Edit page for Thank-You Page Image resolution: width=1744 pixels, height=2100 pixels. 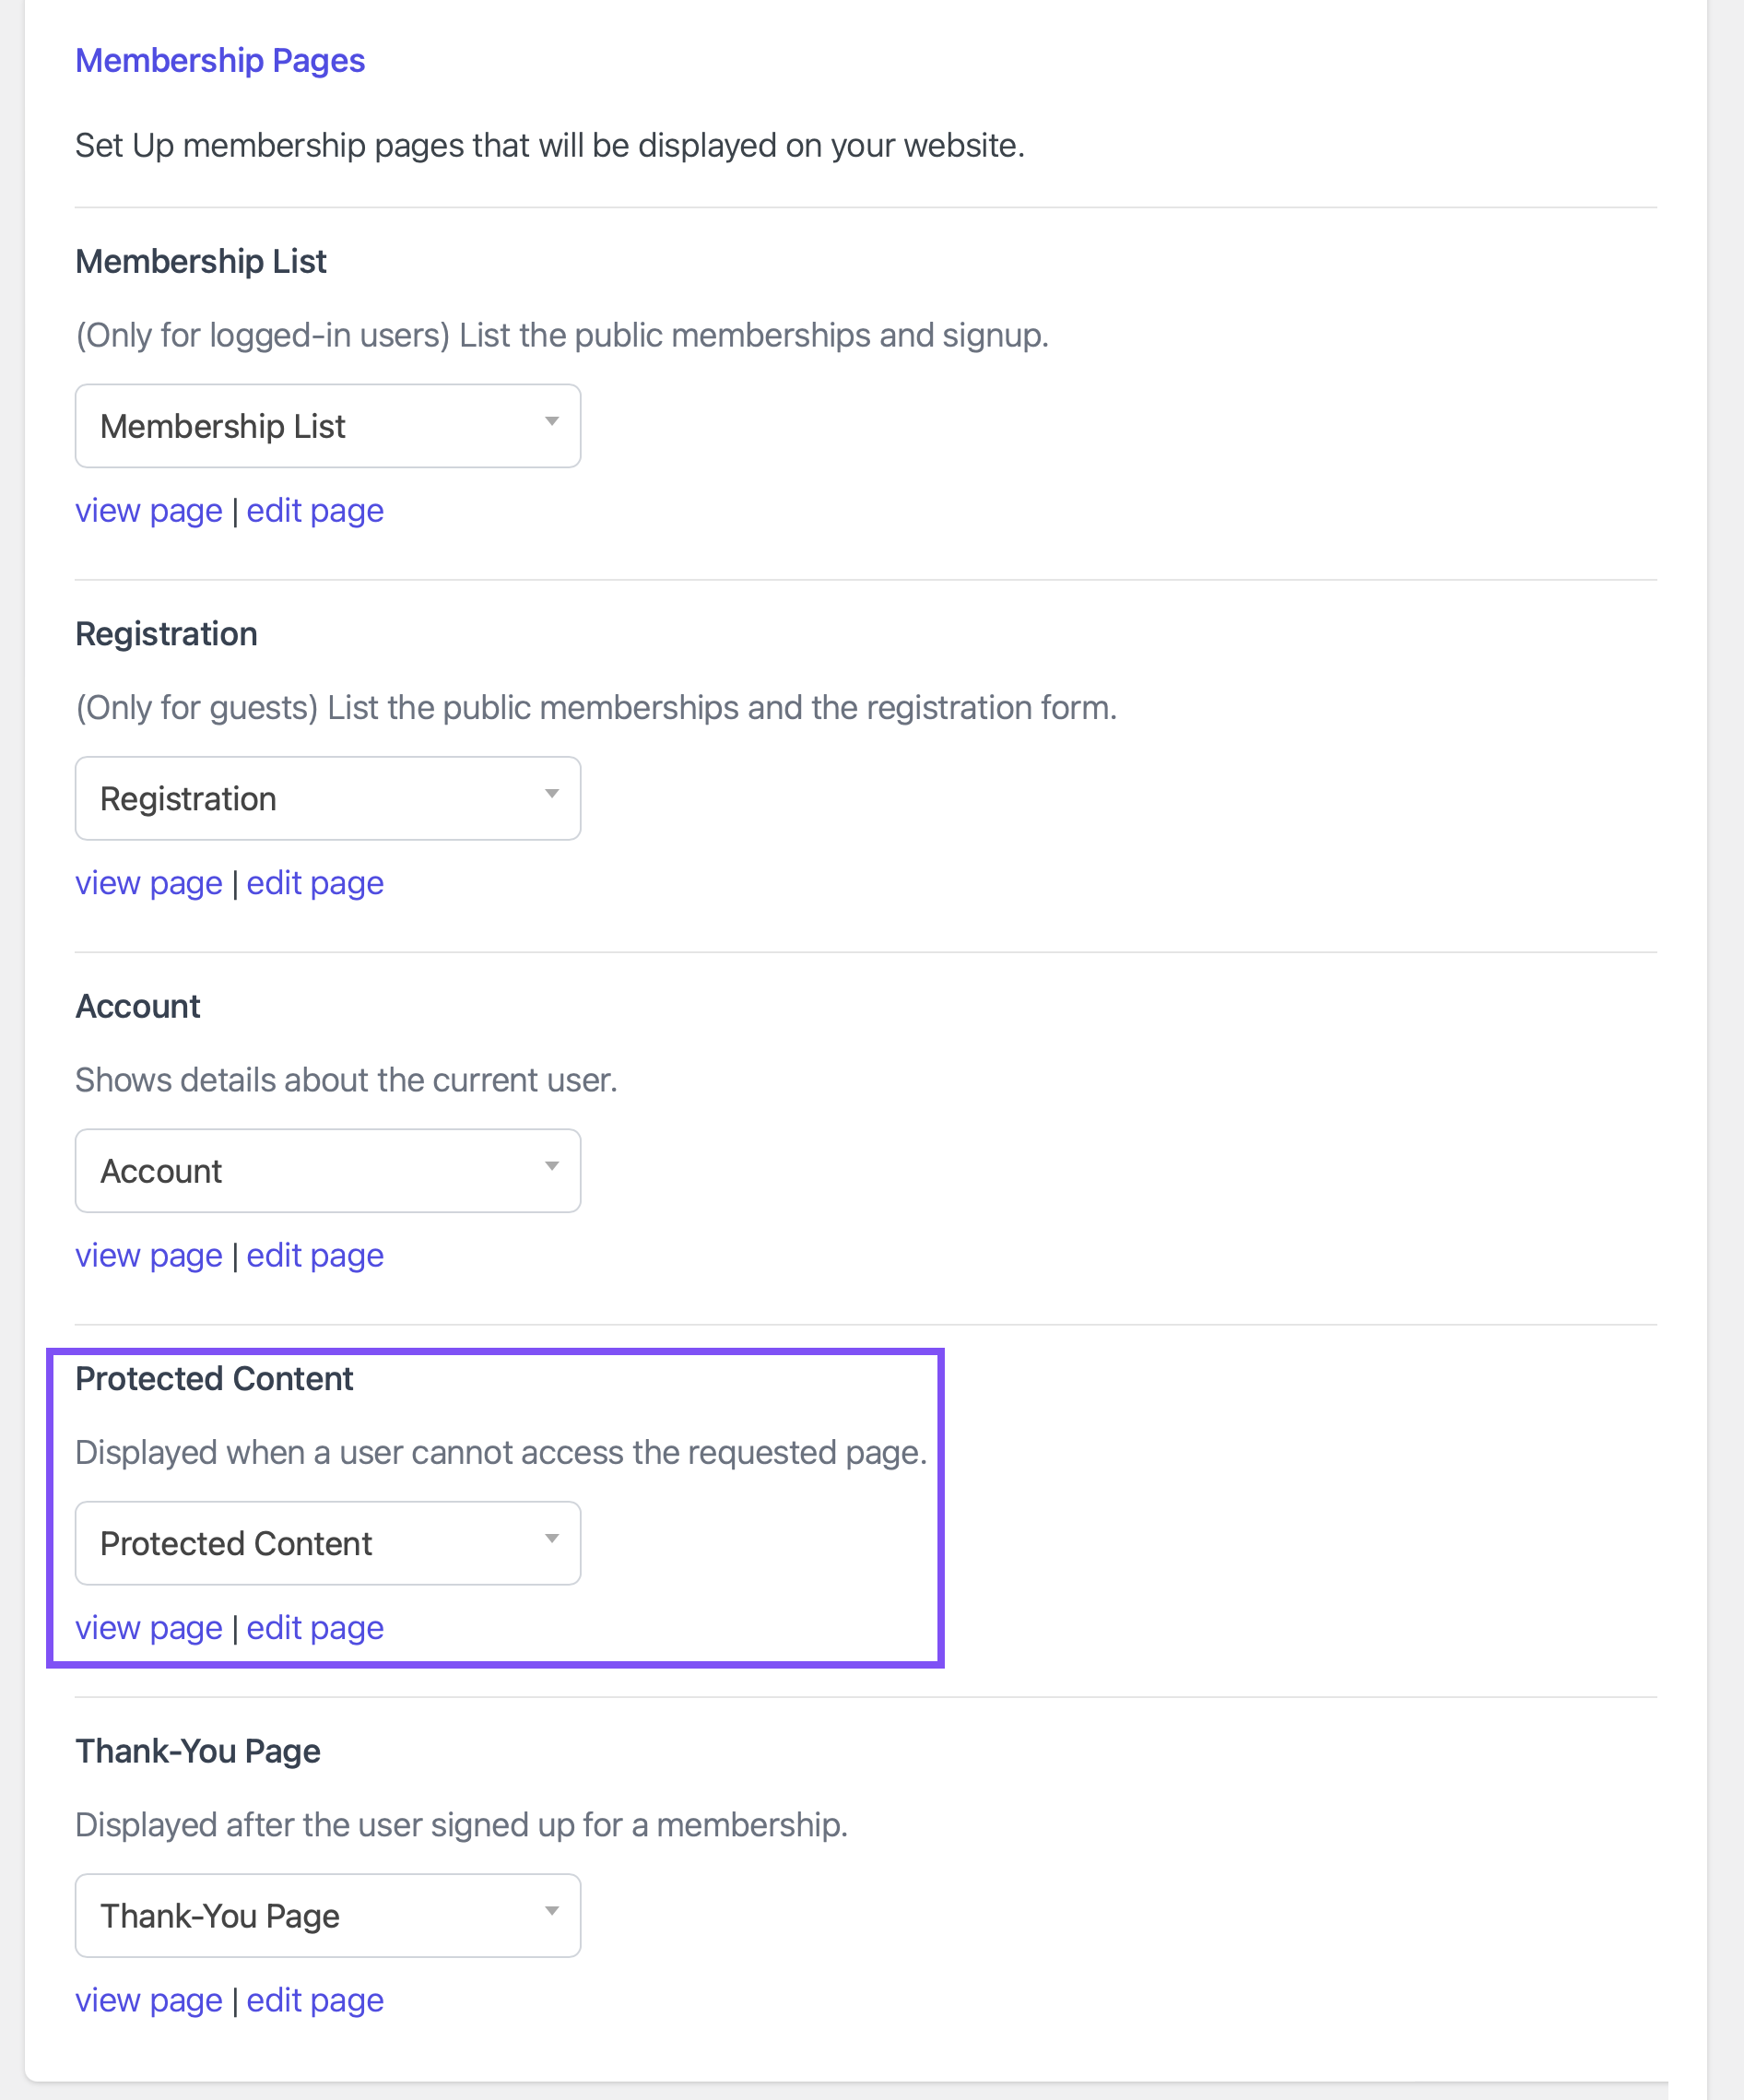click(x=315, y=2000)
